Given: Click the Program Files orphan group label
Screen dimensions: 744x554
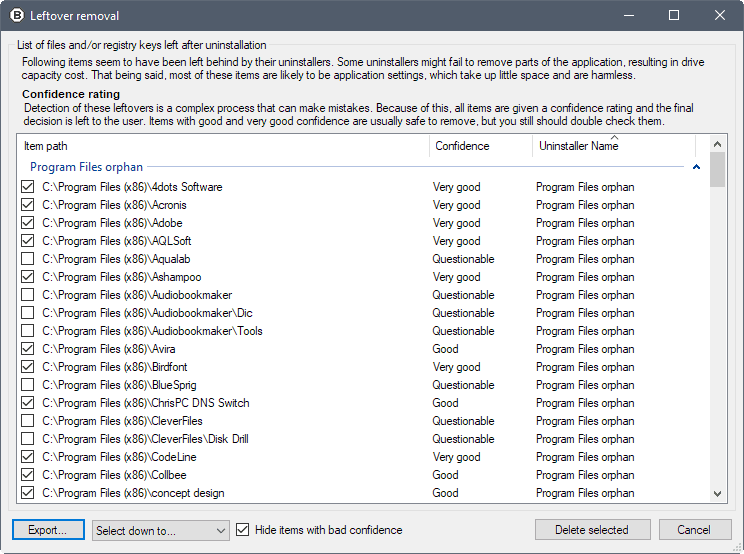Looking at the screenshot, I should pos(86,167).
